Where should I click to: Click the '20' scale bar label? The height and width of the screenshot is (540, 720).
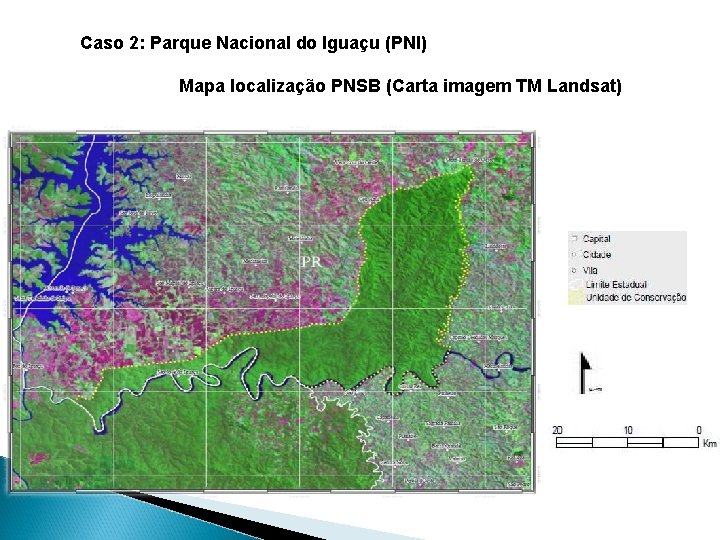tap(557, 430)
